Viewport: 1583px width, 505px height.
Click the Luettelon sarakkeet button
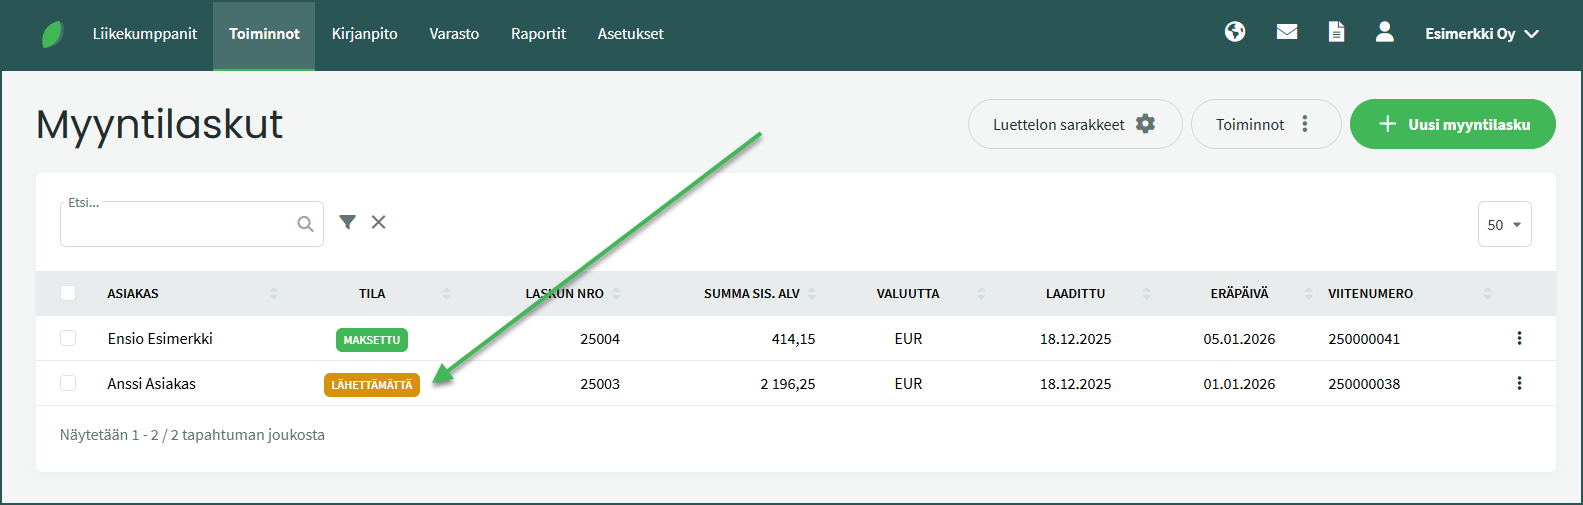[x=1074, y=124]
